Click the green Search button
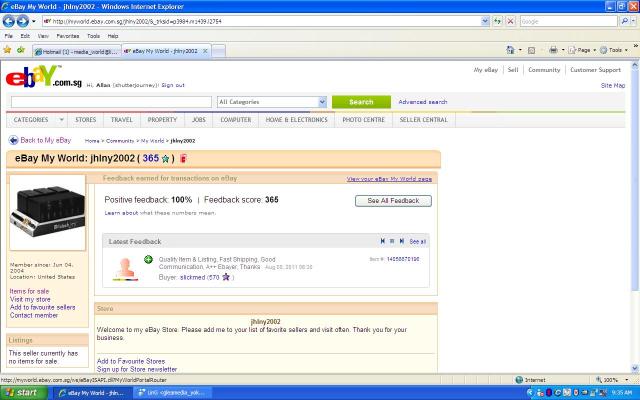The width and height of the screenshot is (640, 400). click(x=361, y=102)
